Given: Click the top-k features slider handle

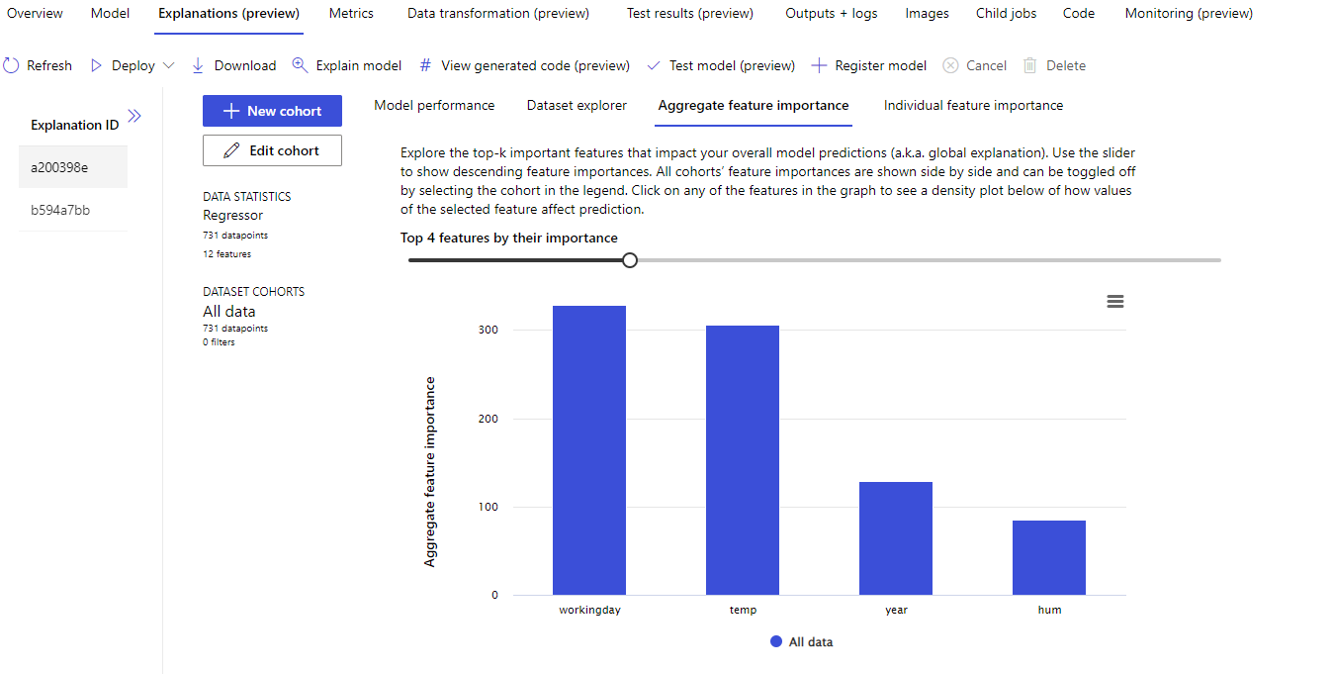Looking at the screenshot, I should pyautogui.click(x=629, y=260).
